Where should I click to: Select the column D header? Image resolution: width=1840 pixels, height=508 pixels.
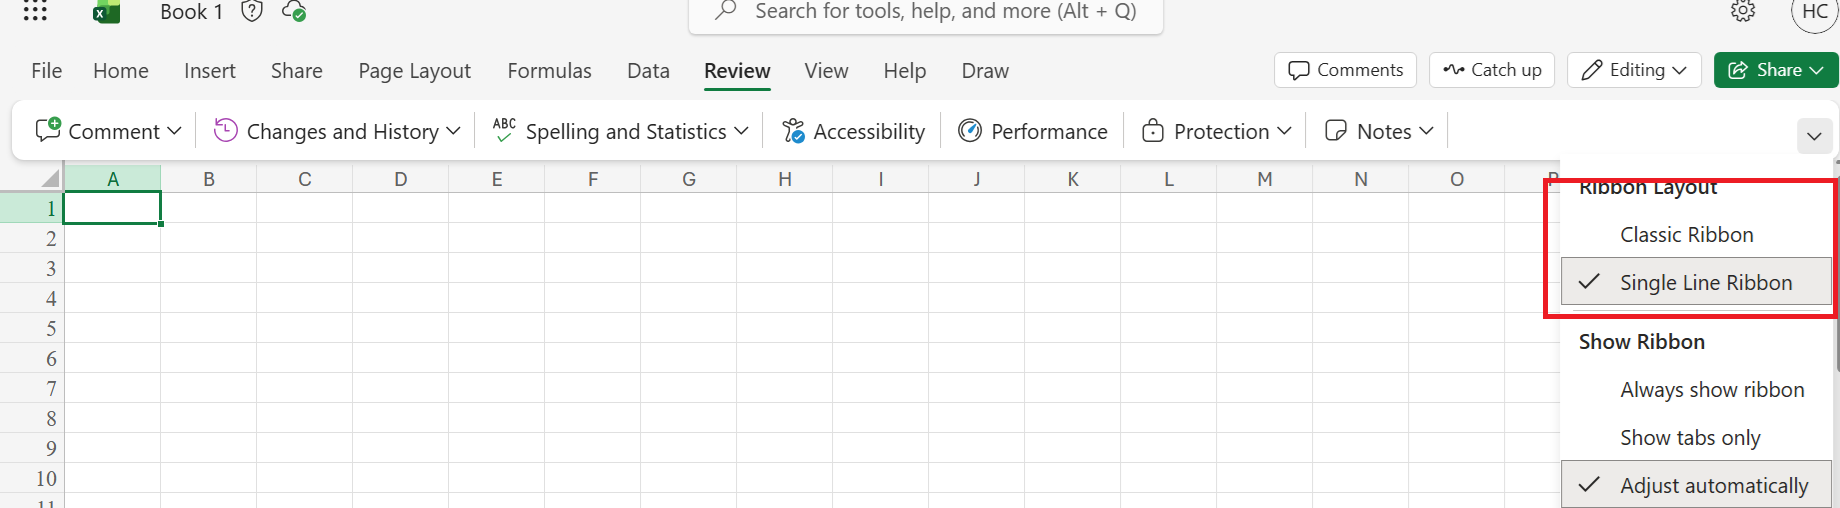[401, 179]
